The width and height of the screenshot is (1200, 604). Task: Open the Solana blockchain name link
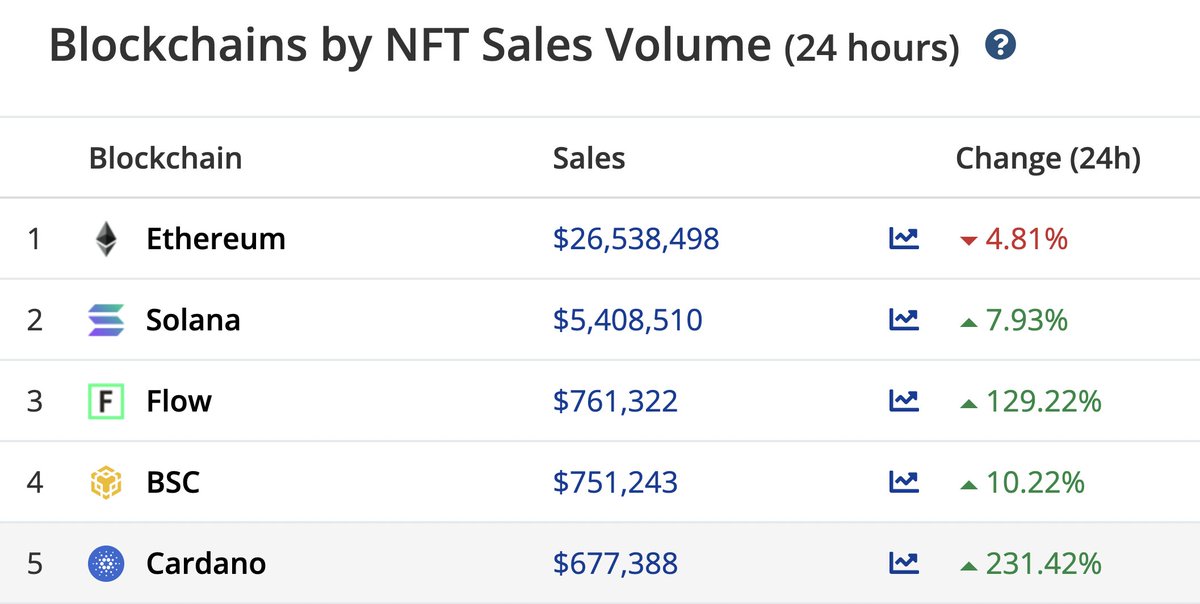click(193, 320)
